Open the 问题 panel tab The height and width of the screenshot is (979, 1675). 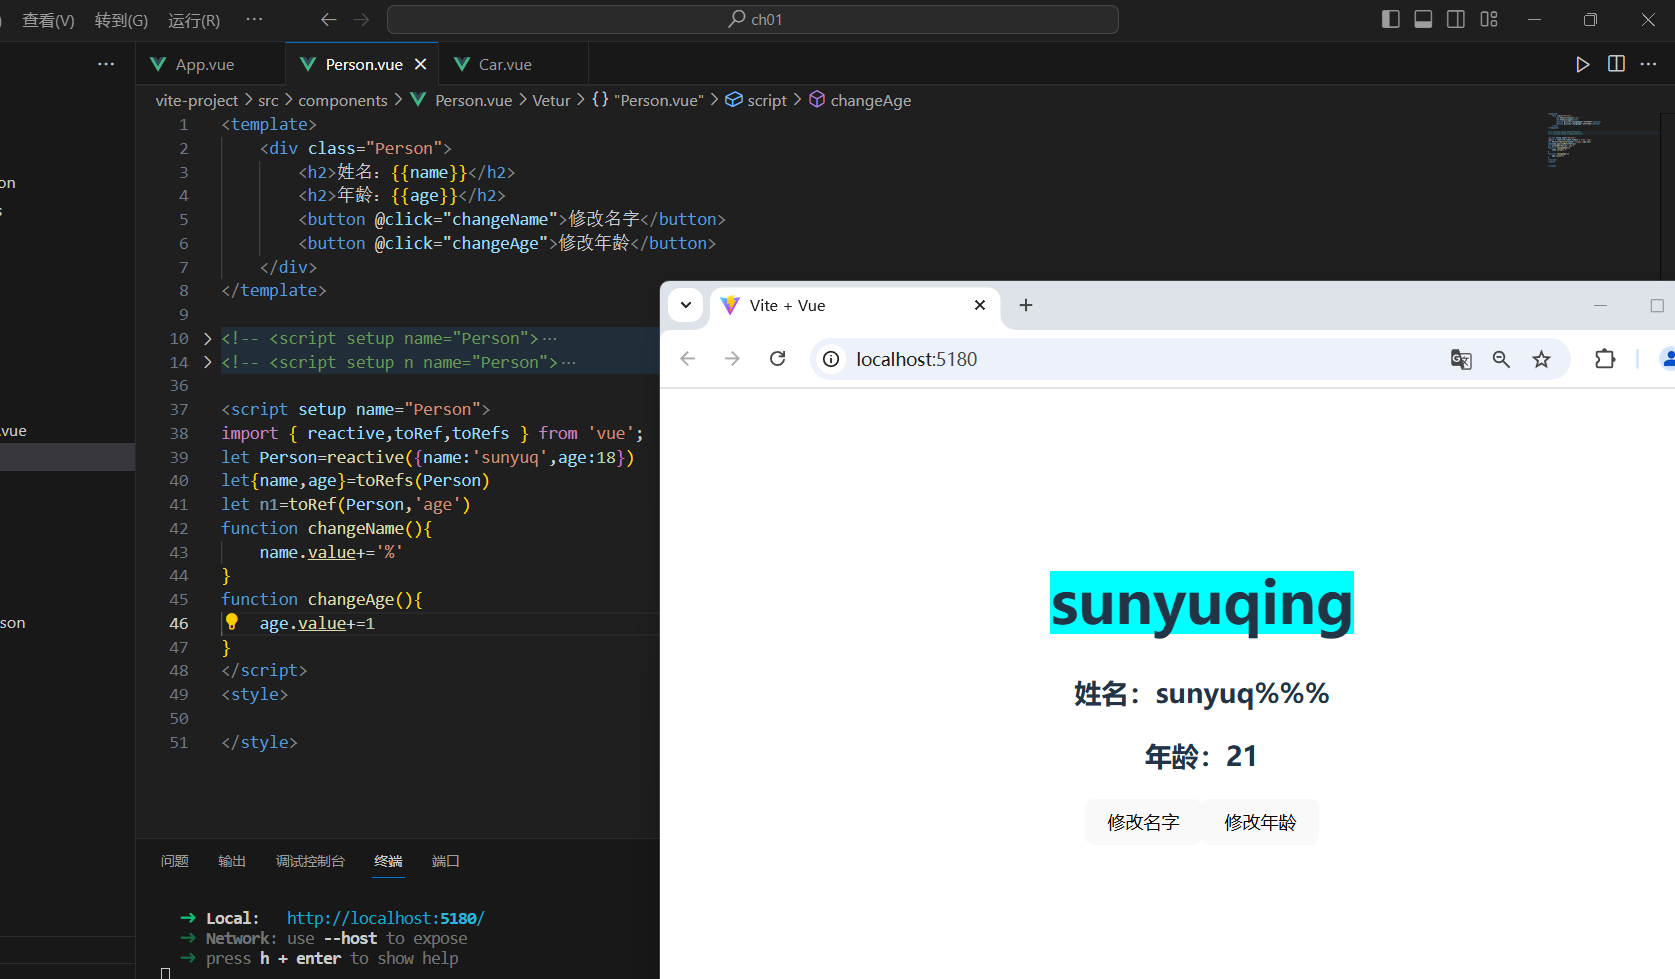(x=175, y=861)
